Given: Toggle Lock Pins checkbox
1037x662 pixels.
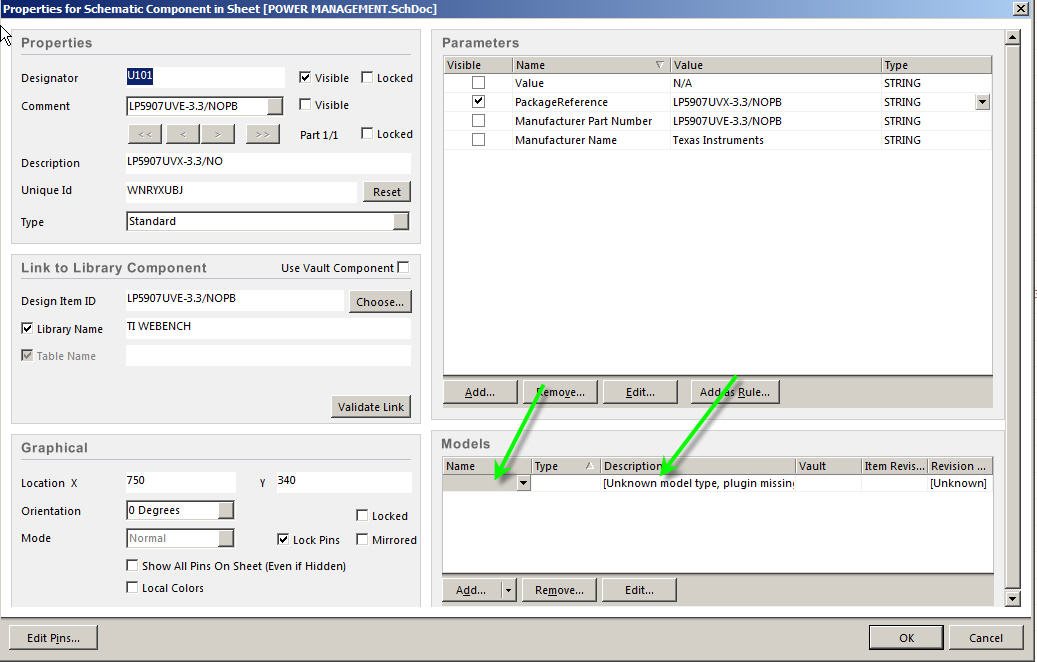Looking at the screenshot, I should [283, 539].
